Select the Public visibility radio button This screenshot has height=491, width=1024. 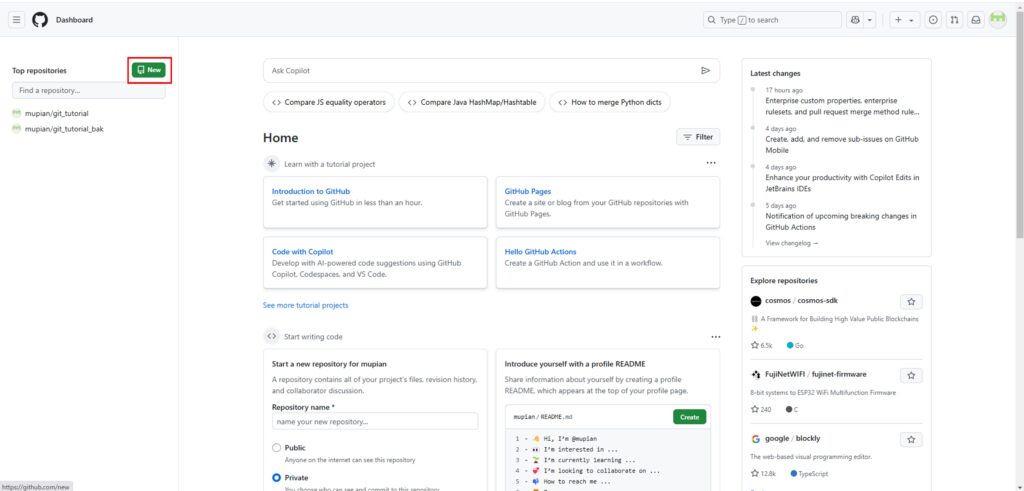276,448
